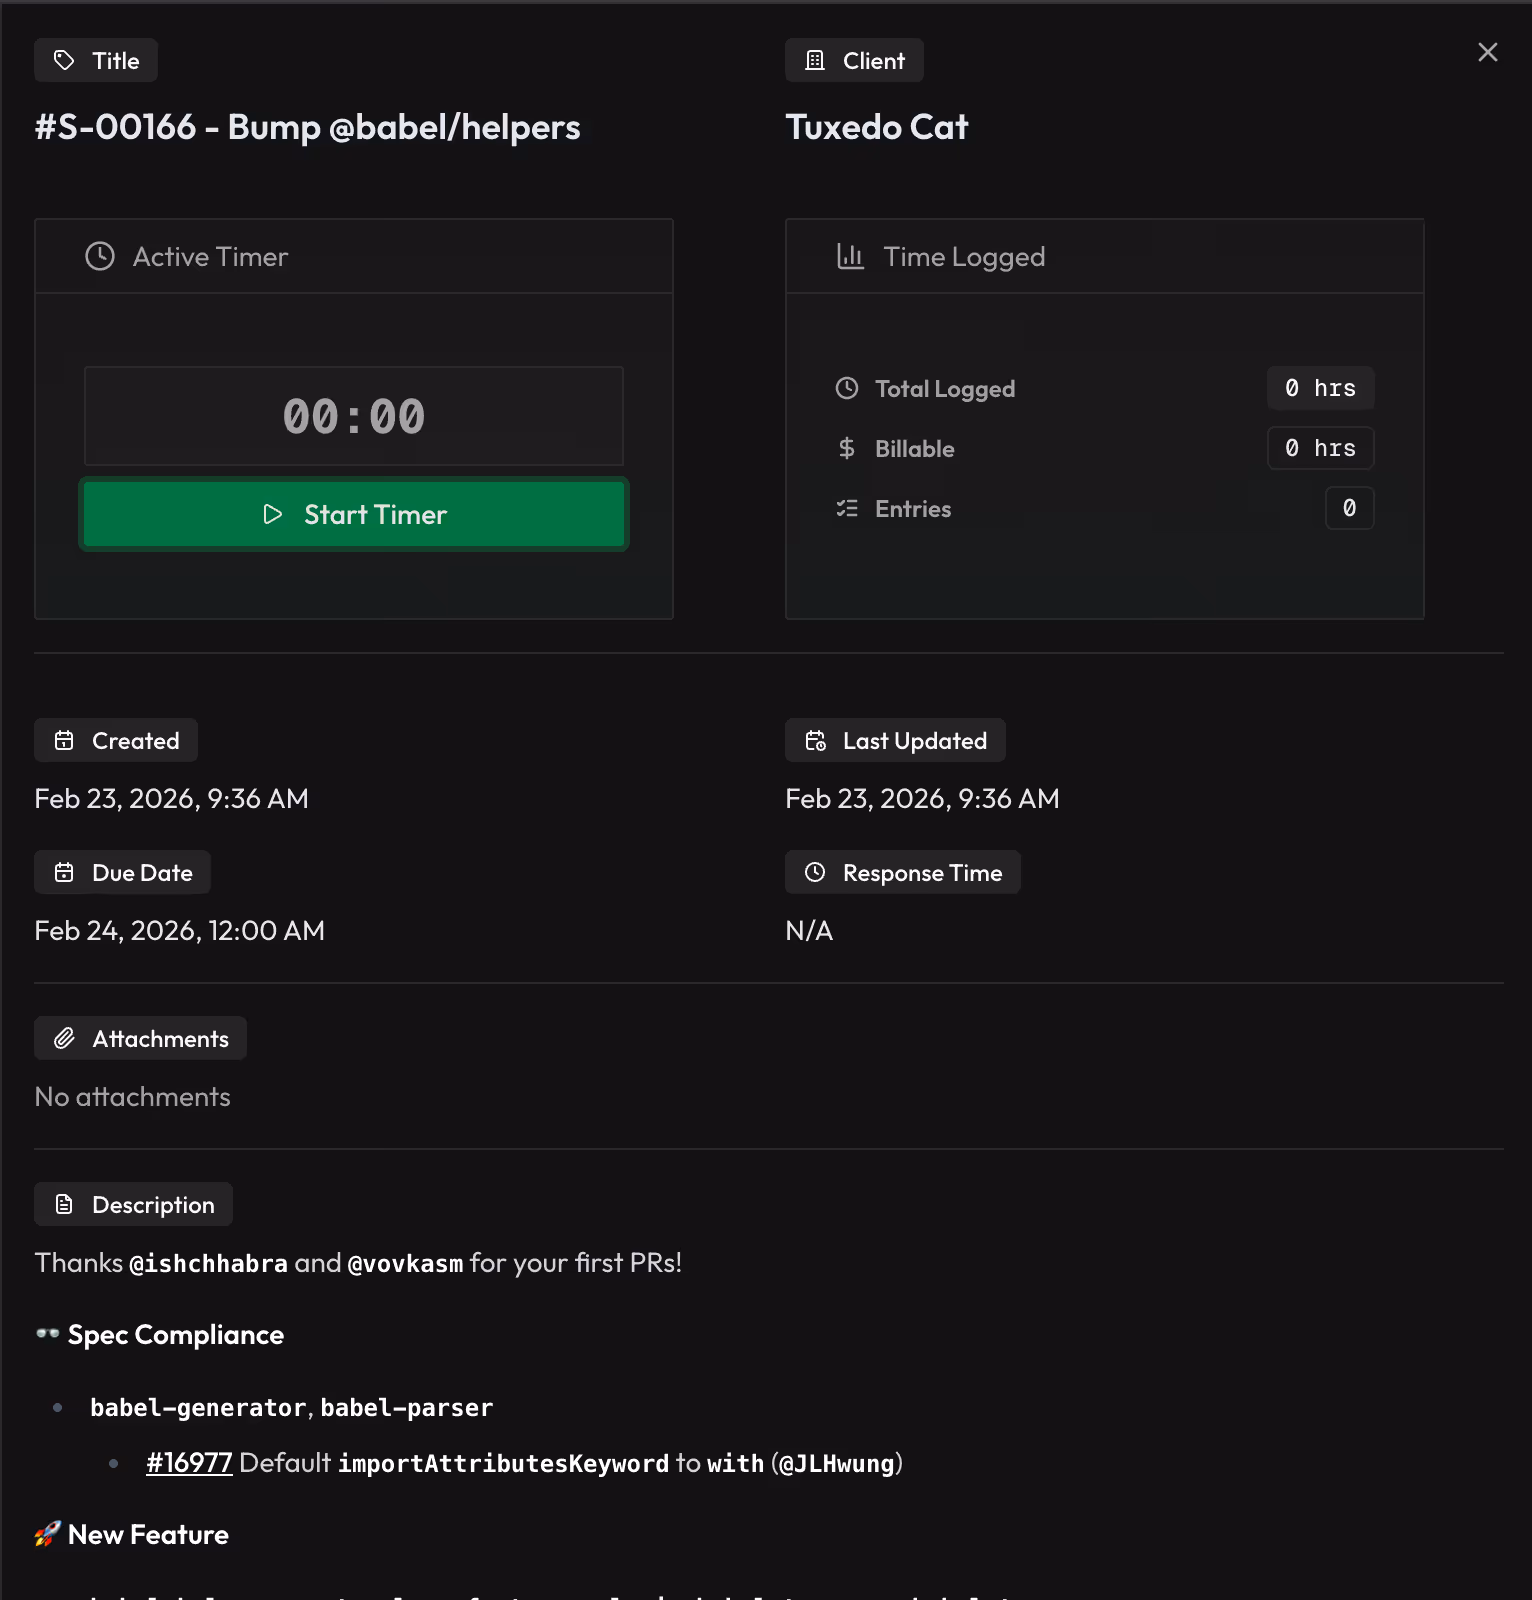Click the Active Timer clock icon
This screenshot has height=1600, width=1532.
click(99, 257)
